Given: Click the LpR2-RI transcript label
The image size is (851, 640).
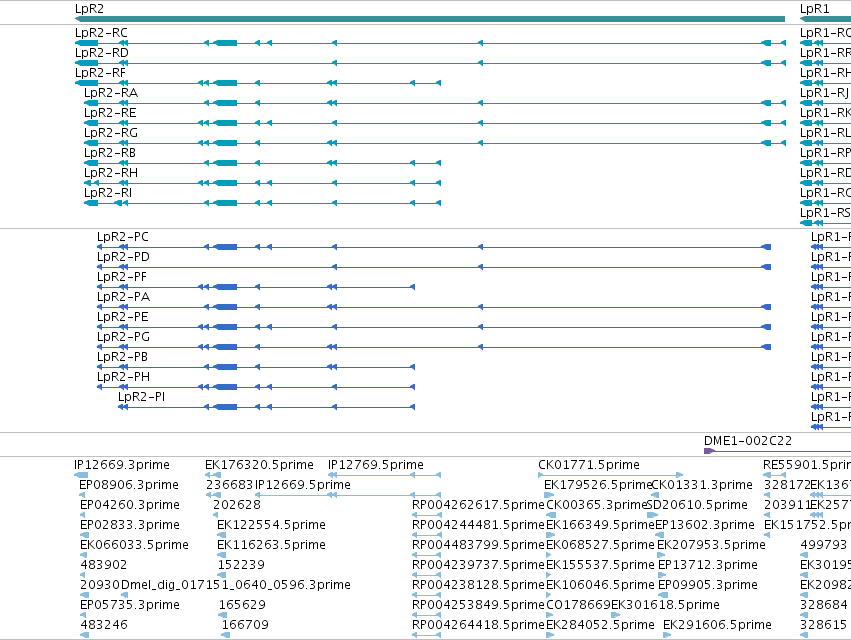Looking at the screenshot, I should coord(107,193).
